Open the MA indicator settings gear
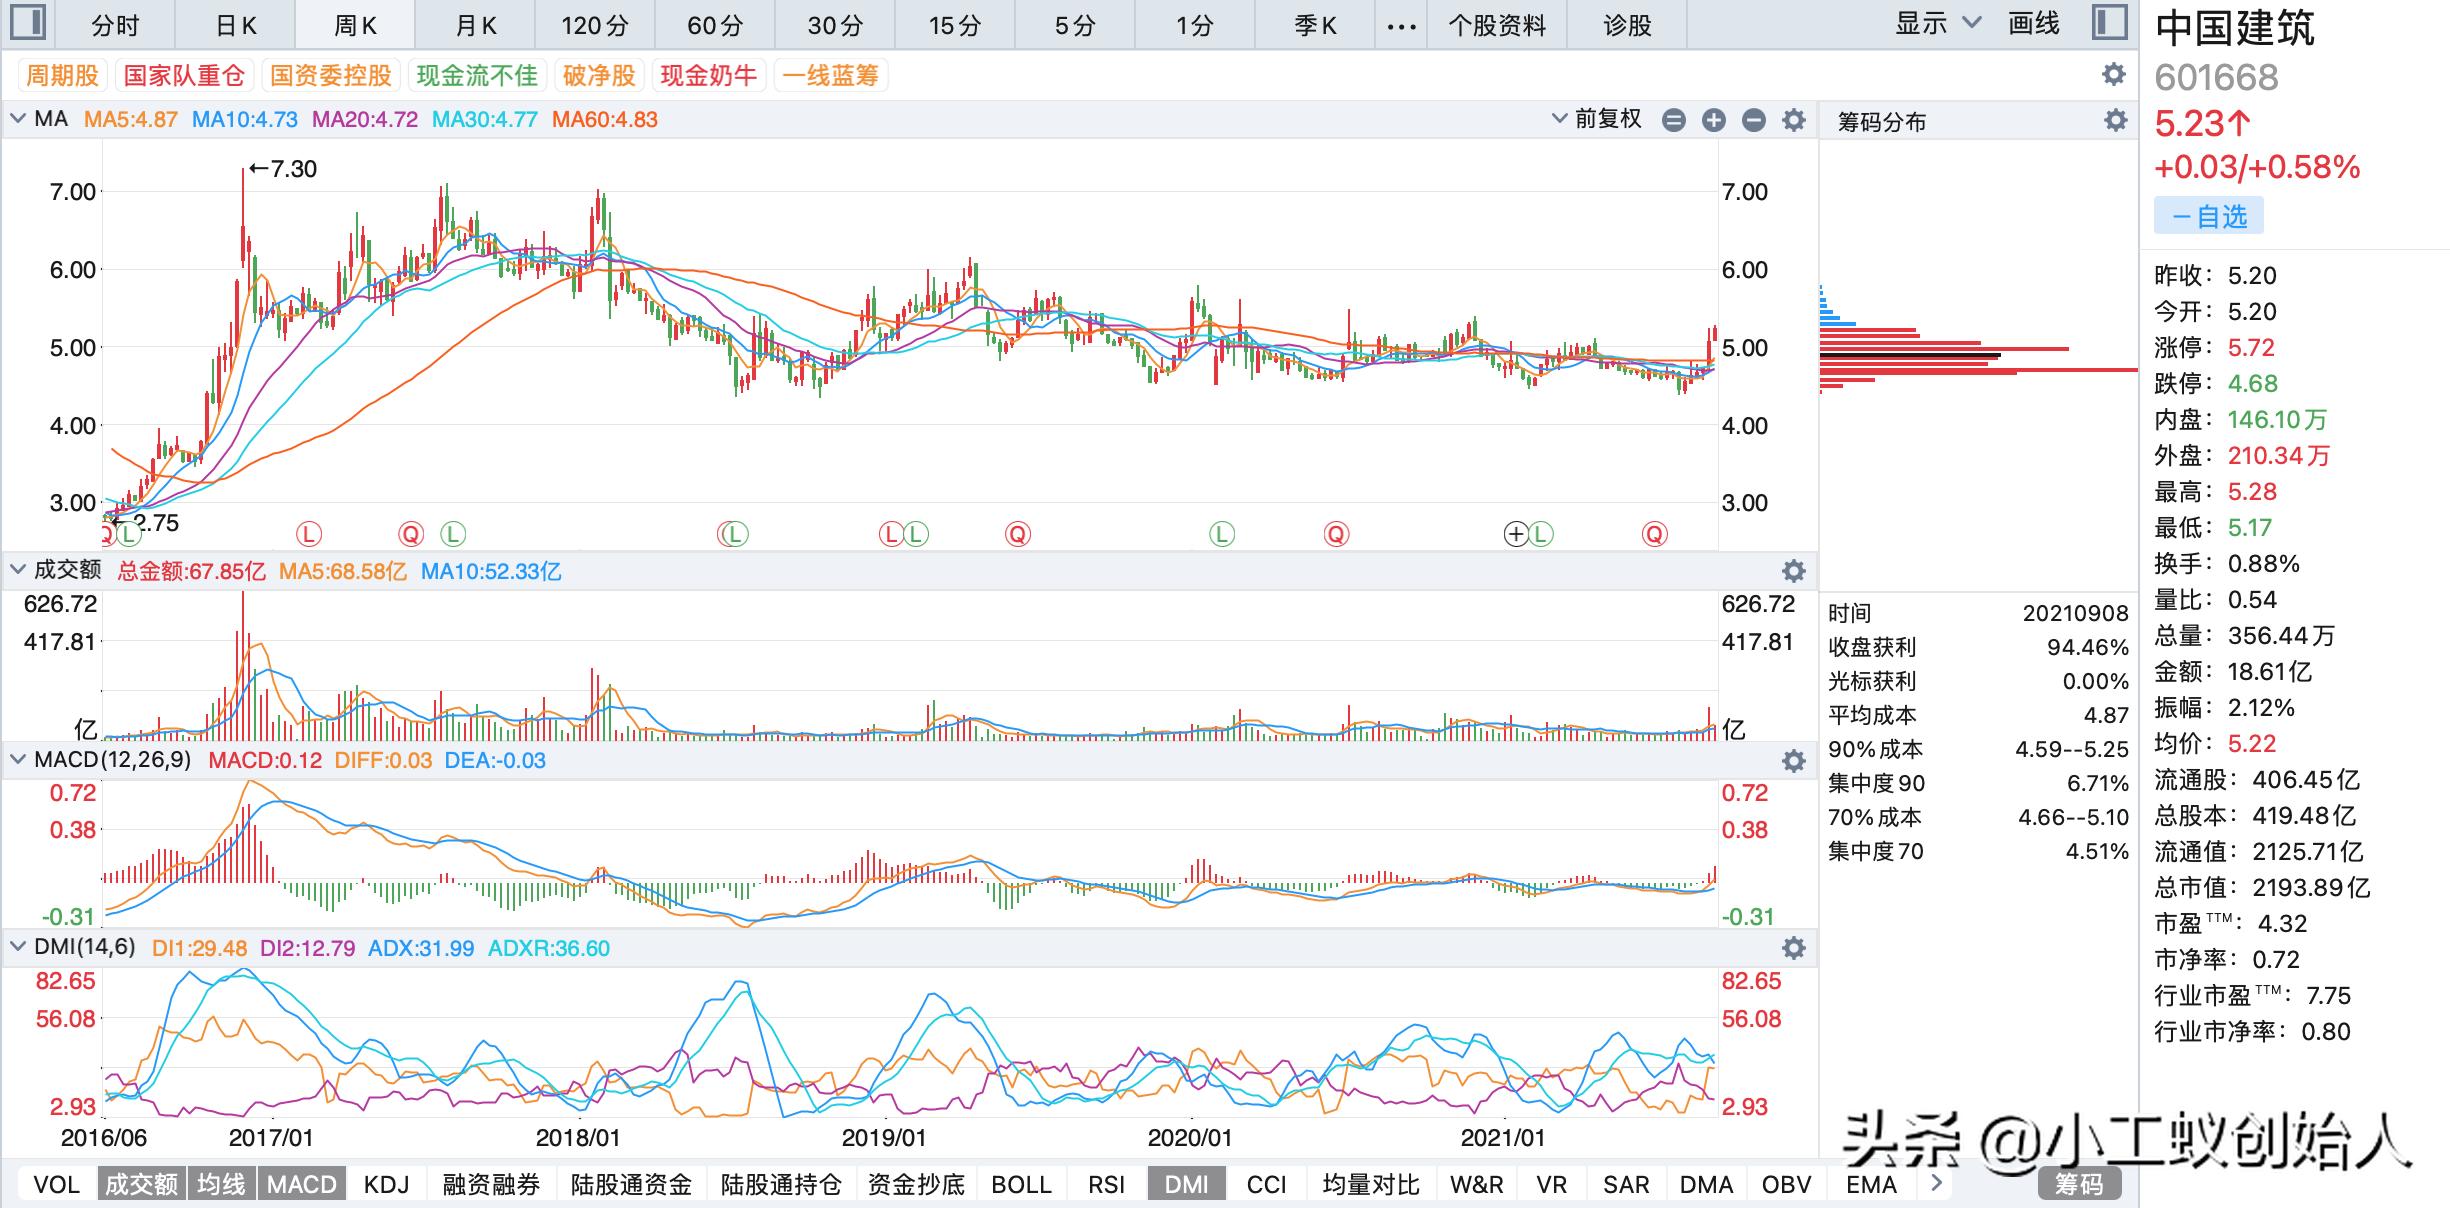This screenshot has width=2450, height=1208. point(1796,120)
